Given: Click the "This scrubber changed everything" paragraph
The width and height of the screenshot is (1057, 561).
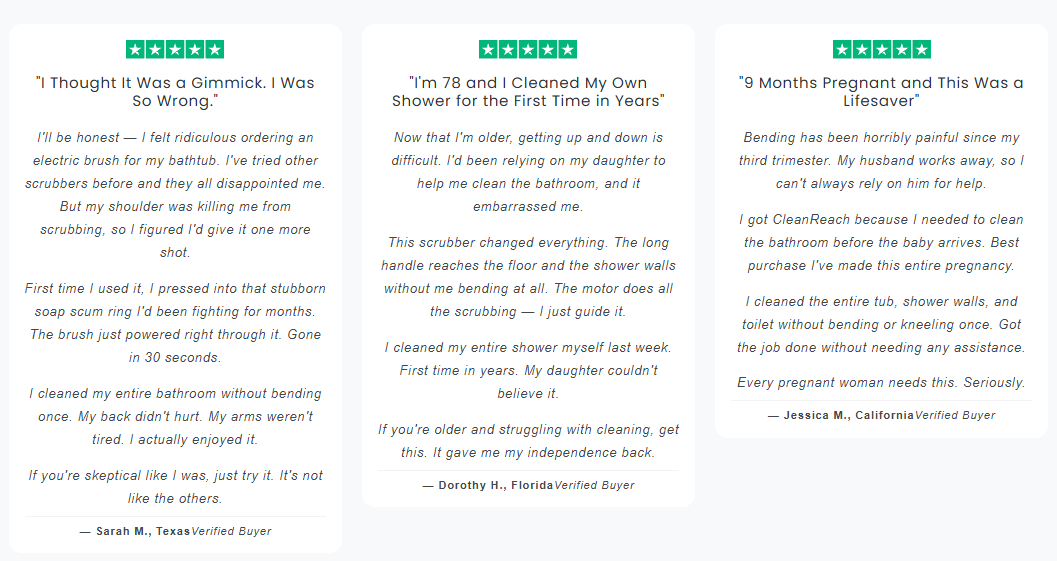Looking at the screenshot, I should tap(528, 277).
